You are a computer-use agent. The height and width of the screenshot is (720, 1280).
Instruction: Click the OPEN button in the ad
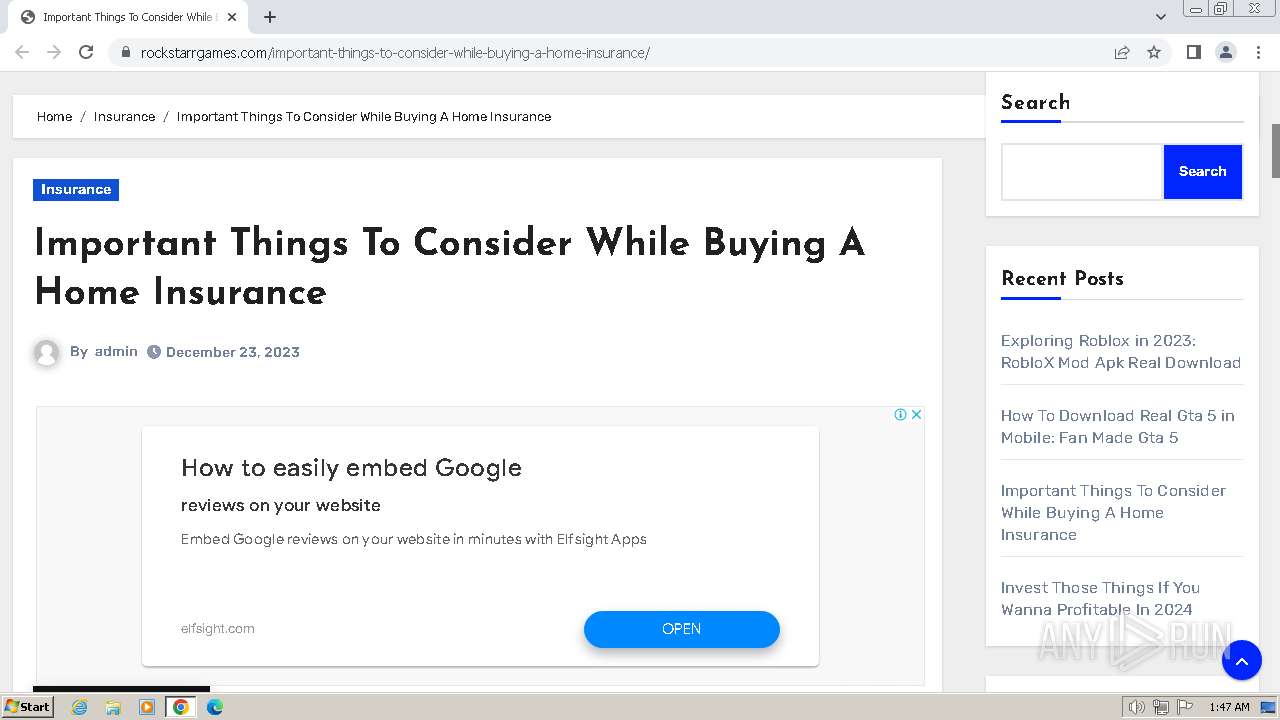(681, 629)
